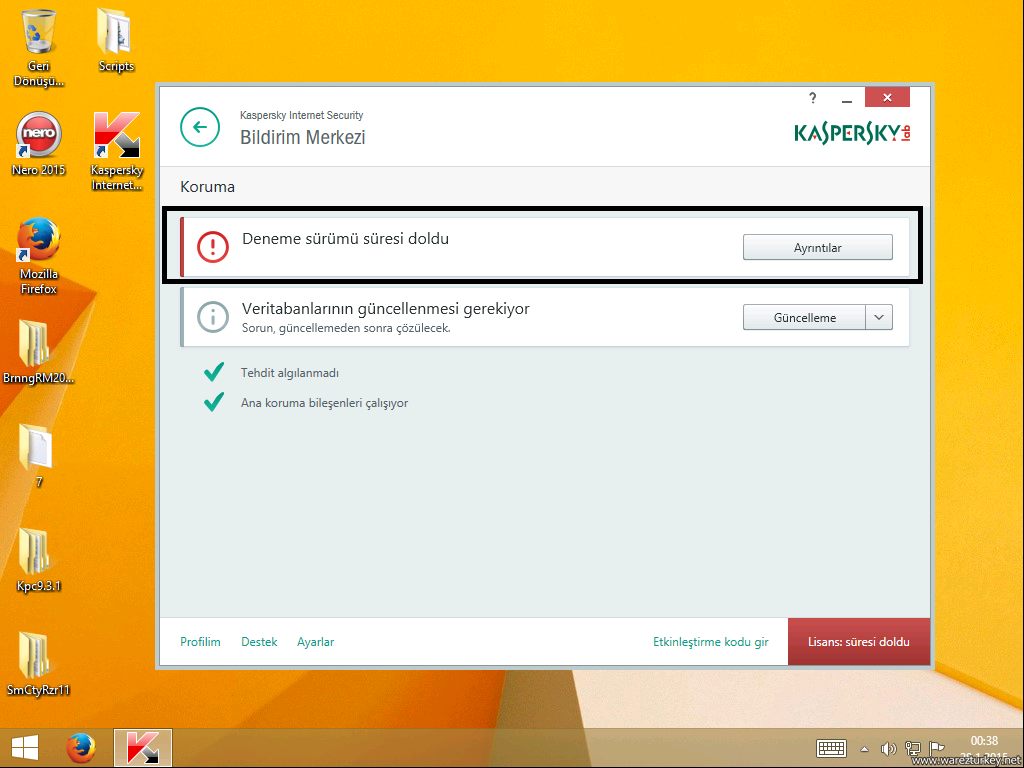Screen dimensions: 1024x768
Task: Click the red trial expired warning icon
Action: [213, 247]
